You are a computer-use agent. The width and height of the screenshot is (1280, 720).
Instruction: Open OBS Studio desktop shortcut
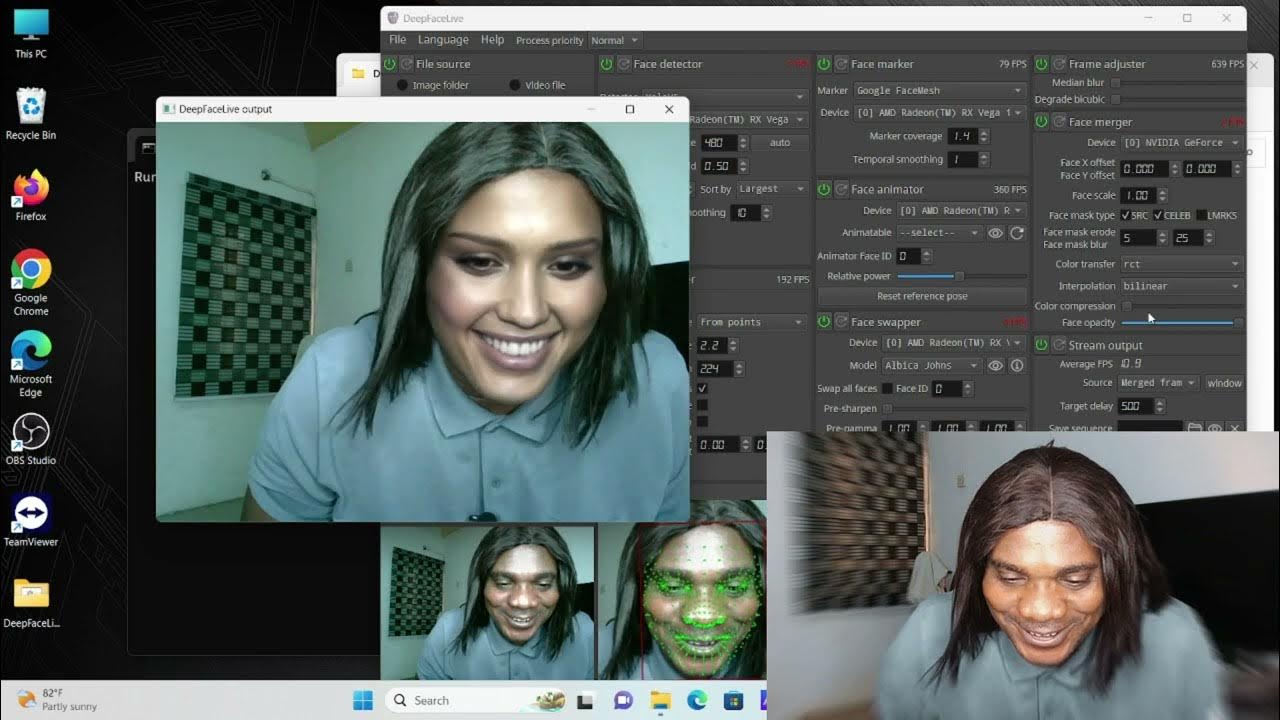point(30,439)
